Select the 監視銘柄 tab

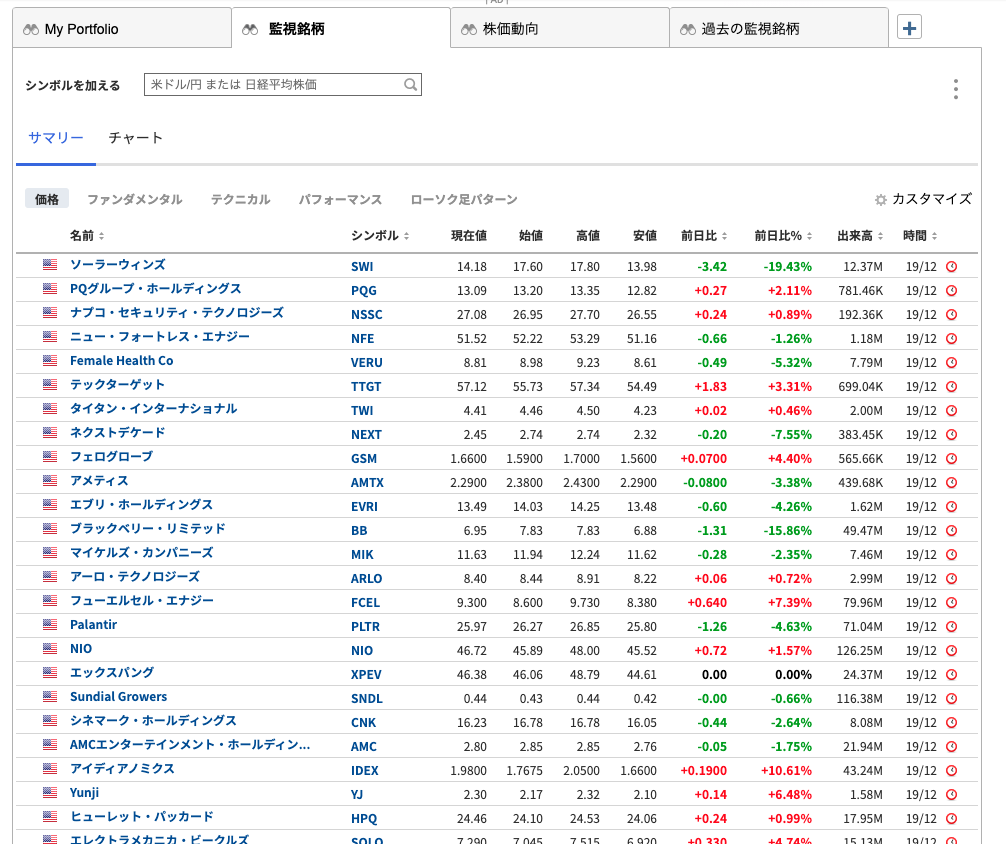(341, 29)
